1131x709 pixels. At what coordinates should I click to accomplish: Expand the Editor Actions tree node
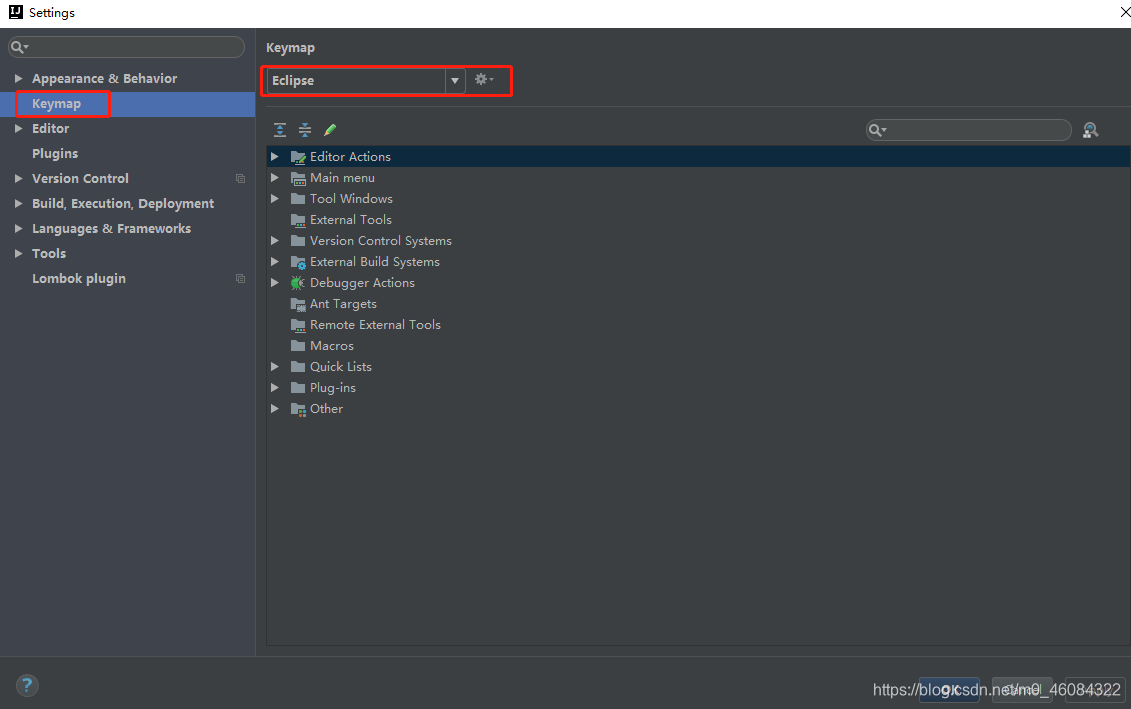[275, 157]
